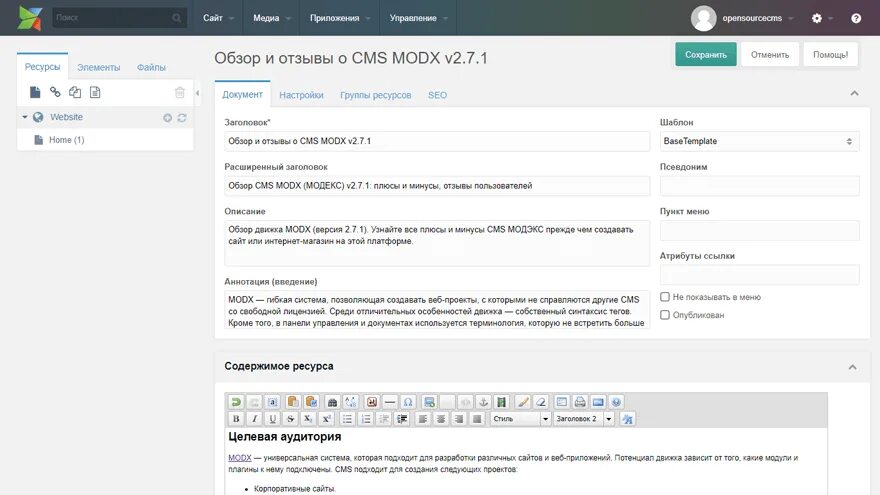Switch to the SEO tab

[x=437, y=95]
